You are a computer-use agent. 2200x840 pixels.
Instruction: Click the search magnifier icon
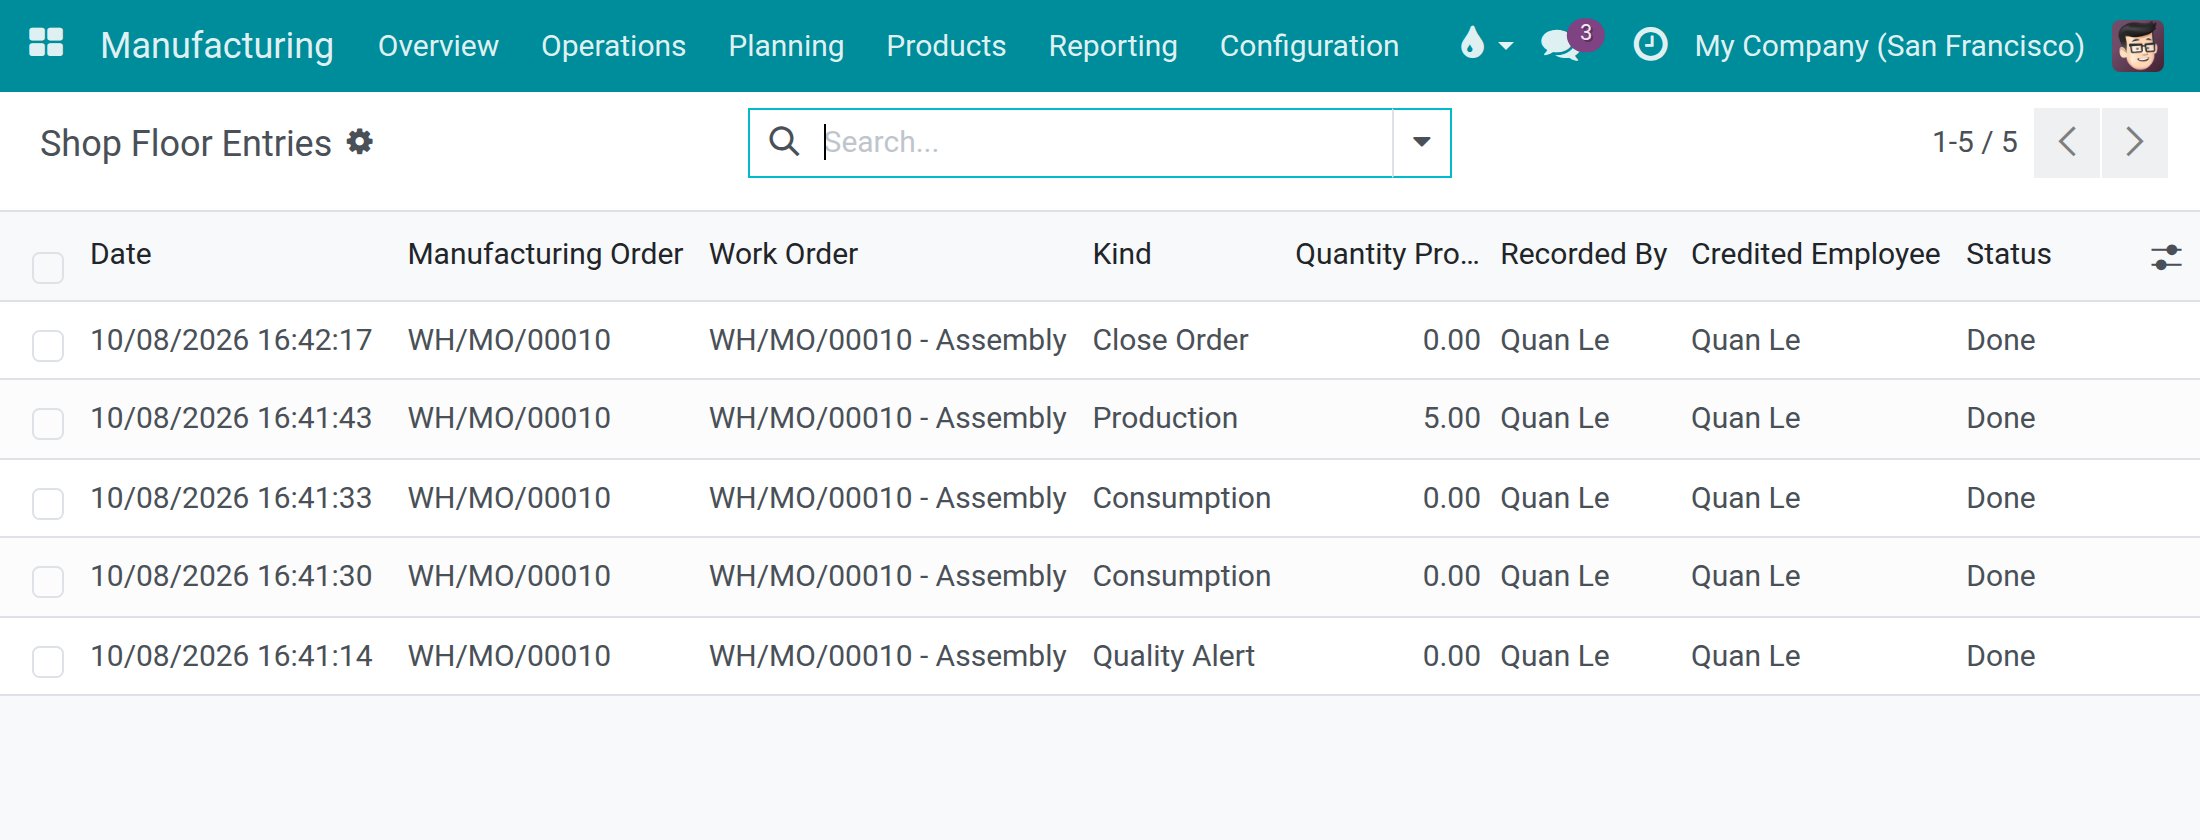pos(784,142)
